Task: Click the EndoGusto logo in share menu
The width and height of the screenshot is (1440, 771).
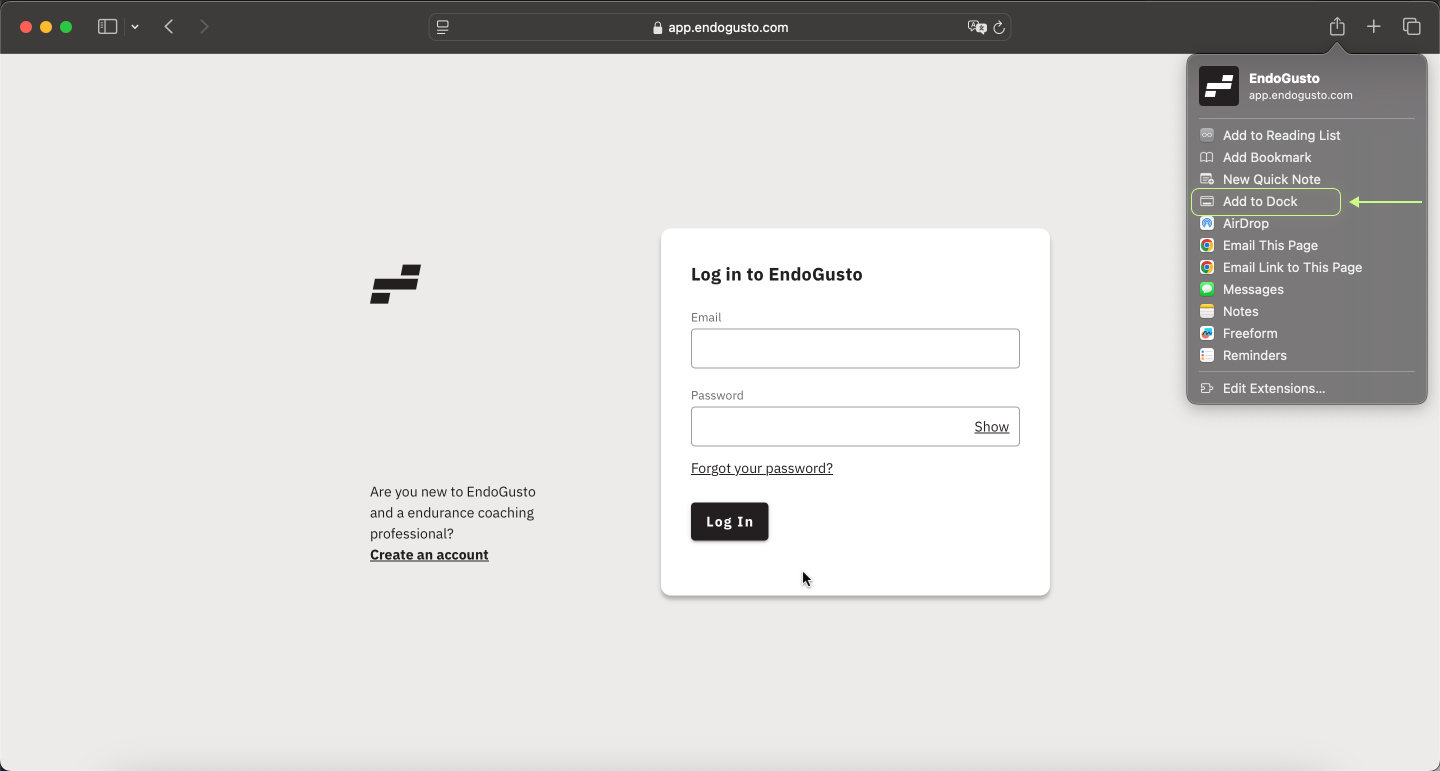Action: click(1219, 86)
